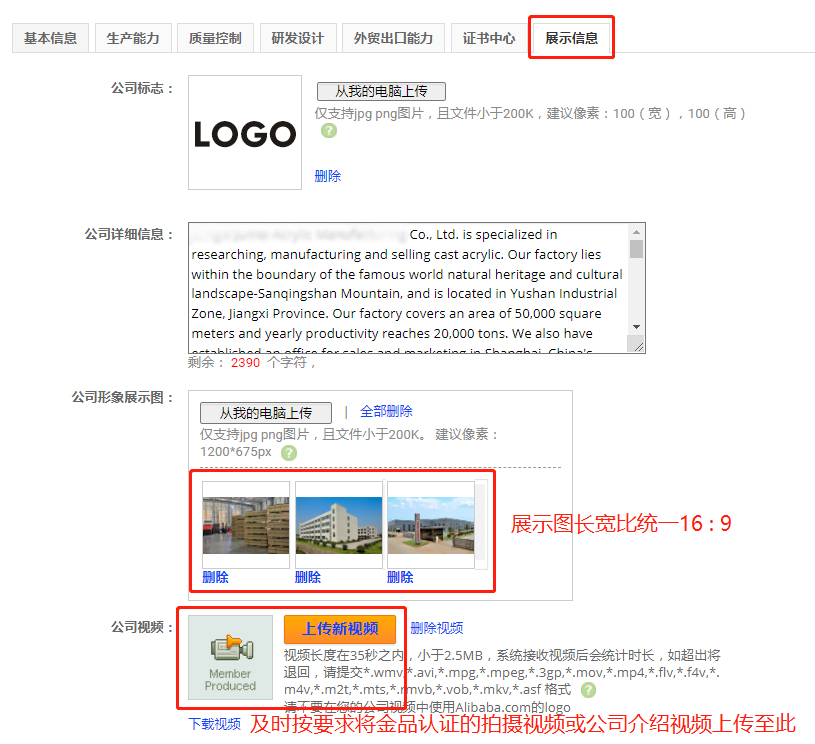The width and height of the screenshot is (815, 744).
Task: Go to the 证书中心 tab
Action: (489, 38)
